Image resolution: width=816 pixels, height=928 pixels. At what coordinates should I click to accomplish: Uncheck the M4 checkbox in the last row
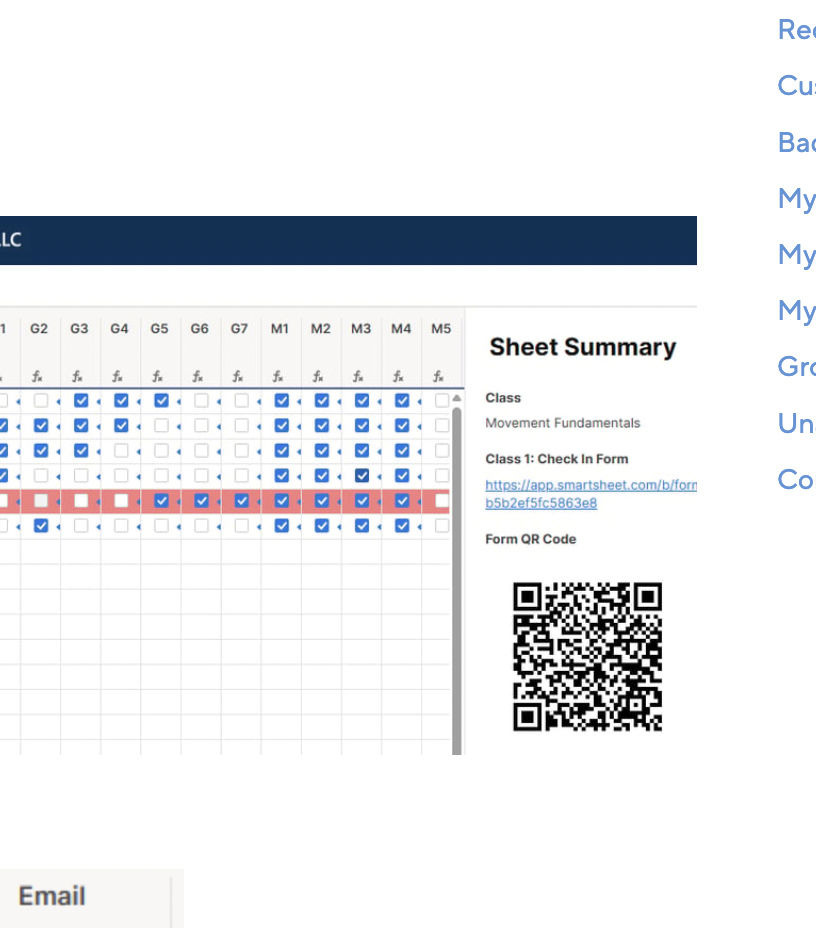[402, 526]
